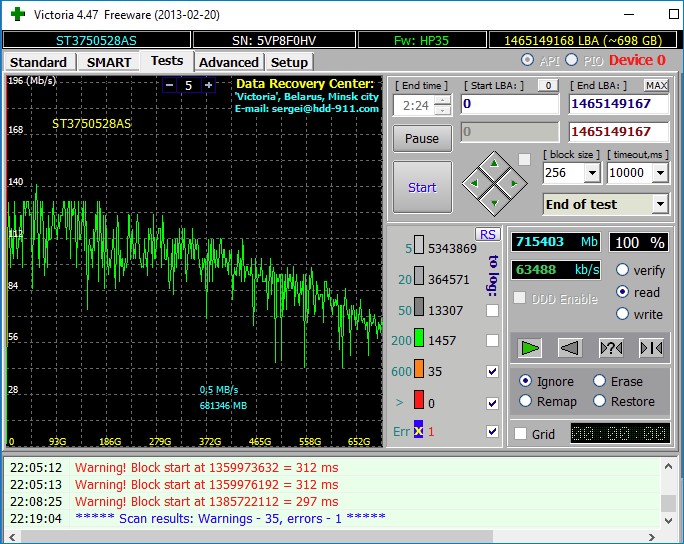The image size is (684, 544).
Task: Uncheck the 600 ms log checkbox
Action: point(492,372)
